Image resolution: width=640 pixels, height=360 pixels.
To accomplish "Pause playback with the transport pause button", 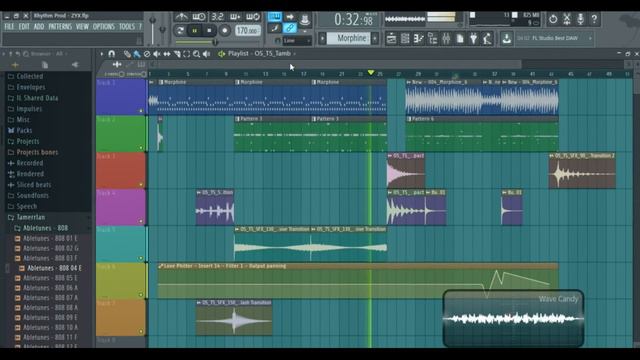I will 195,31.
